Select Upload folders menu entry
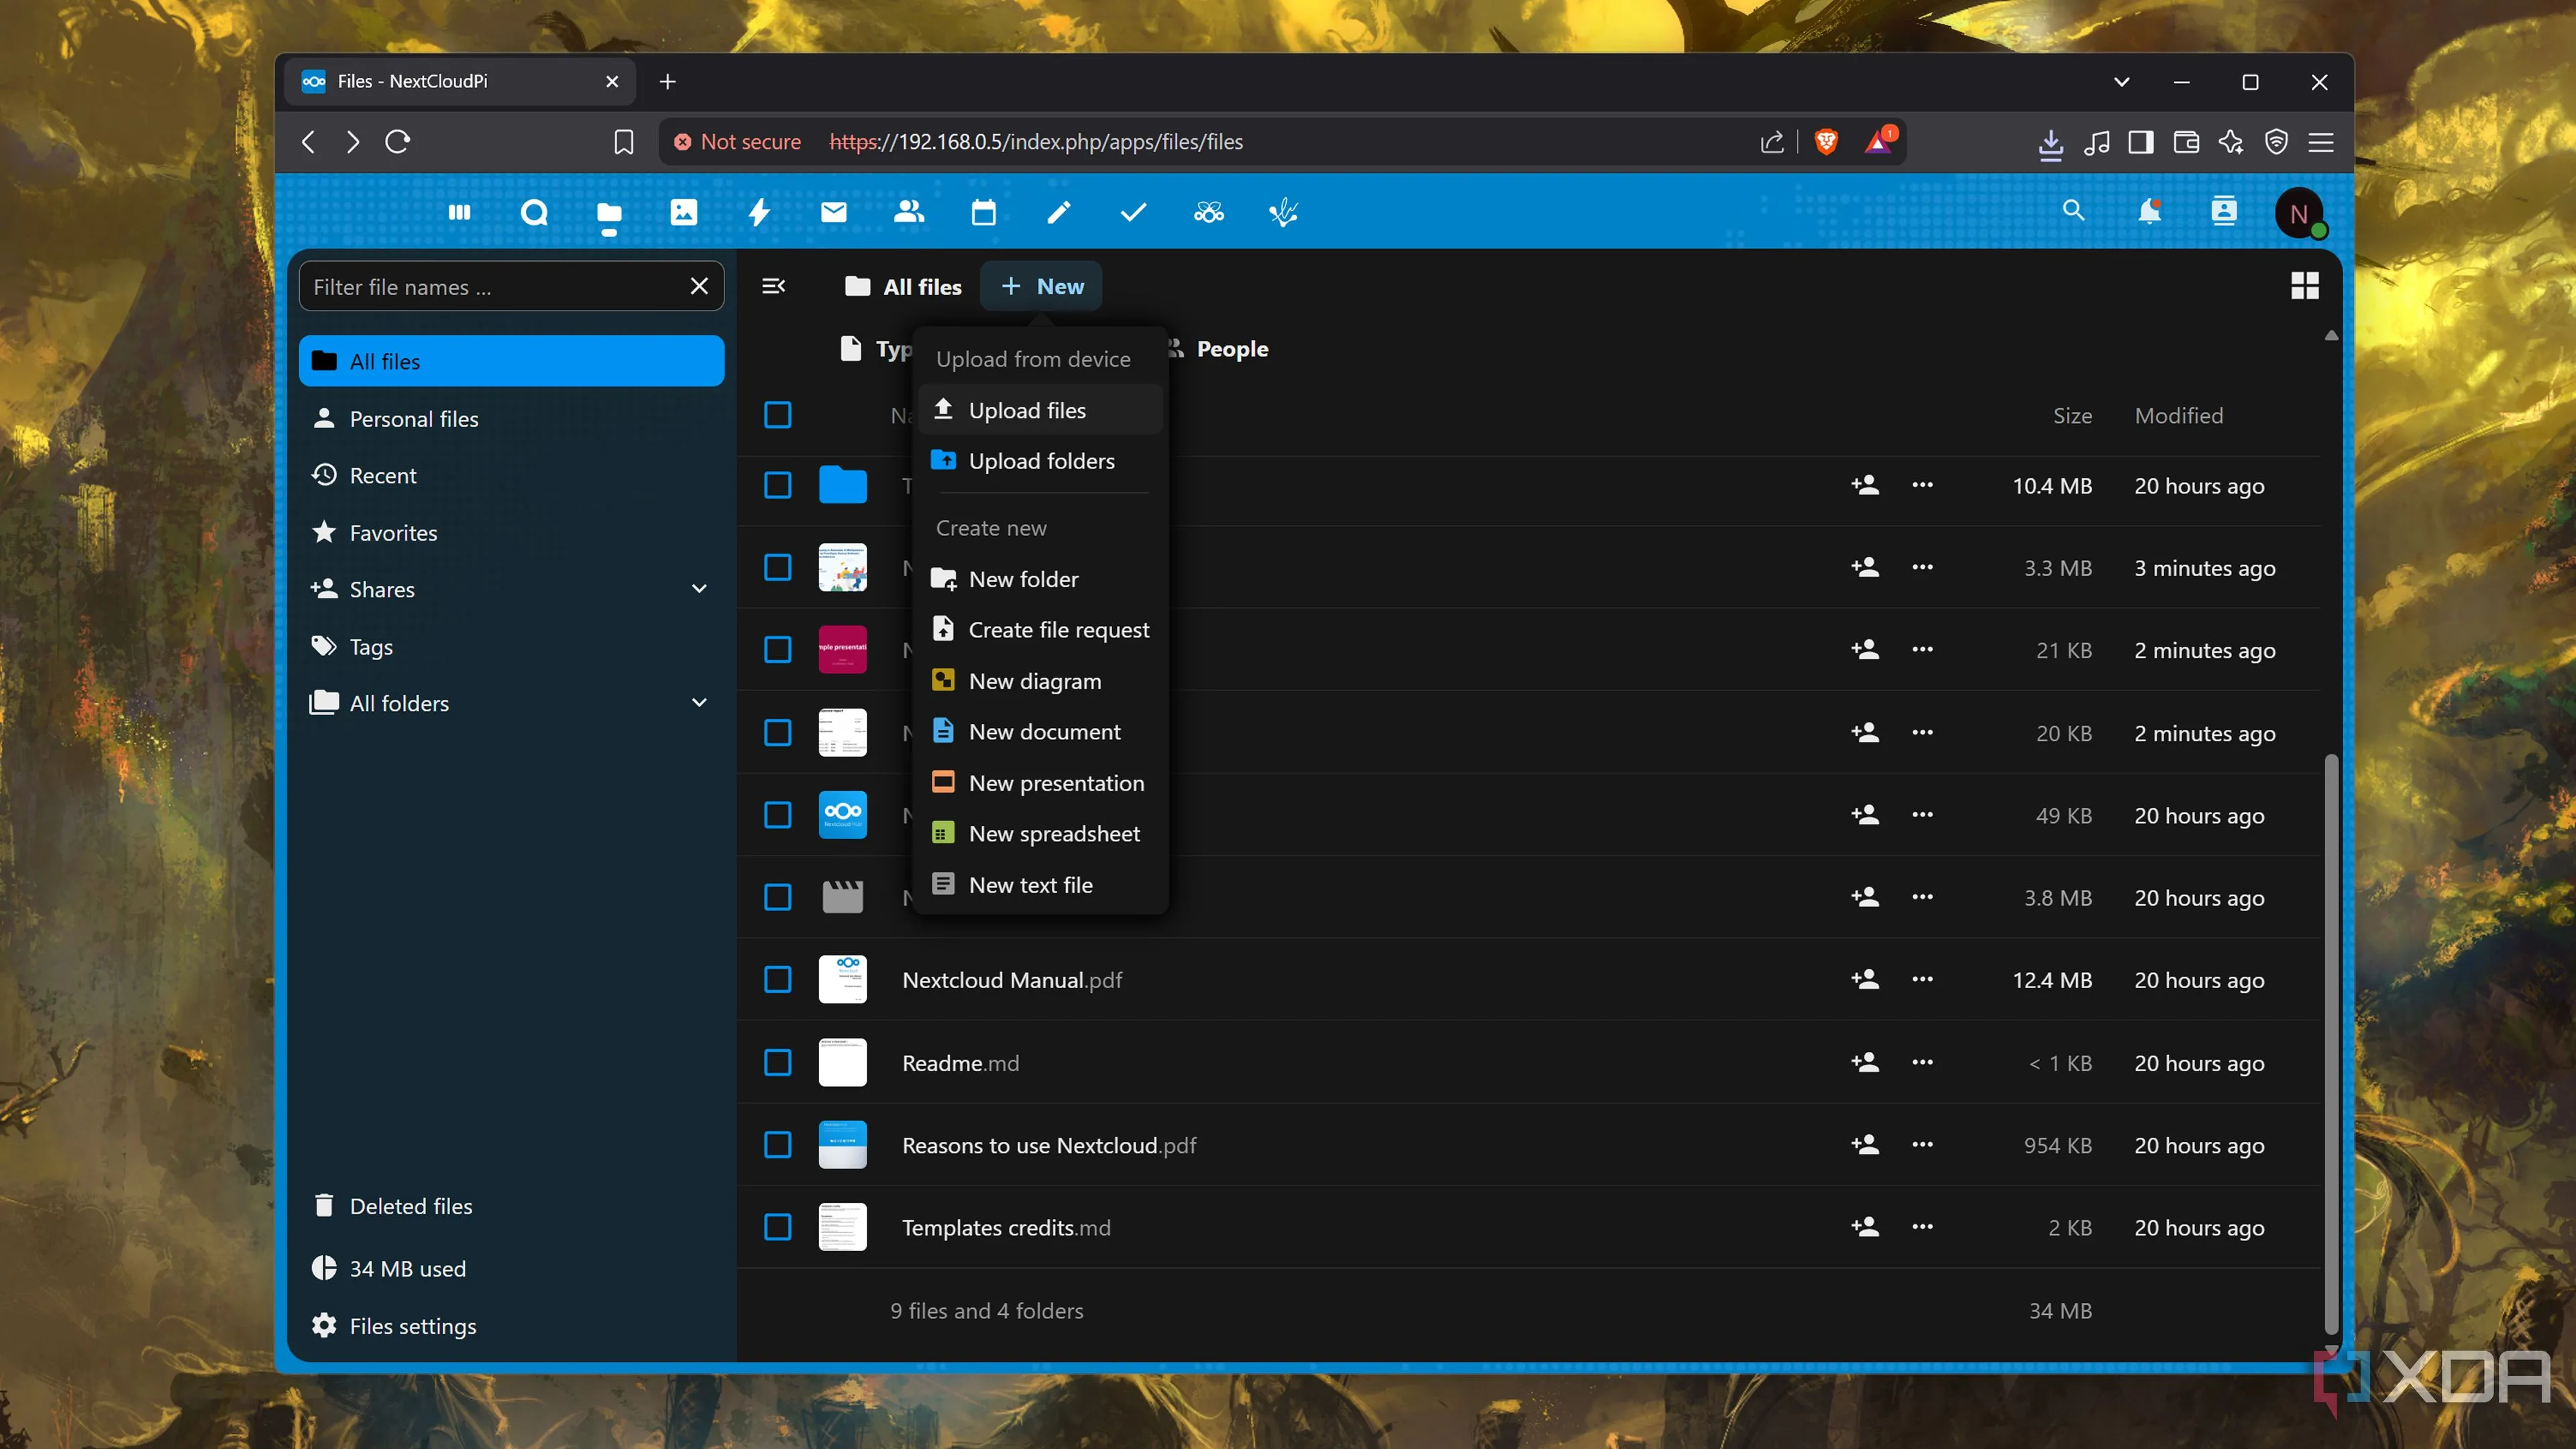This screenshot has width=2576, height=1449. (1040, 461)
